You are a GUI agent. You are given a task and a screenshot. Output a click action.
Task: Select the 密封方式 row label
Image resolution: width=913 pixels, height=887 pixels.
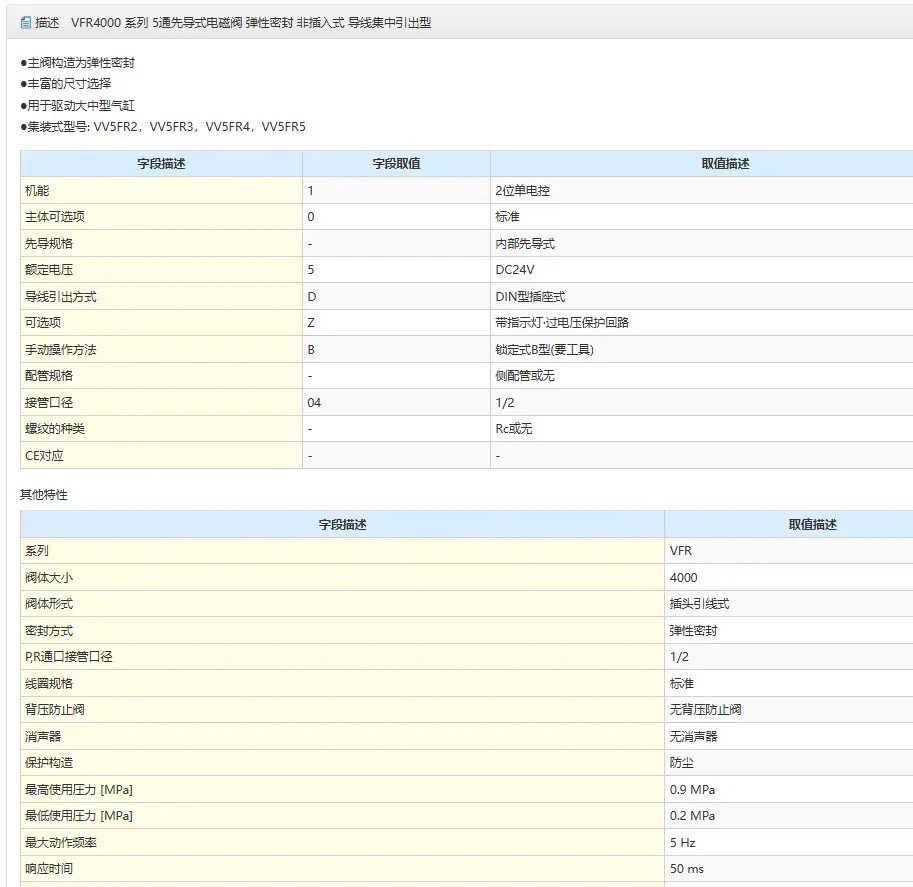(342, 630)
